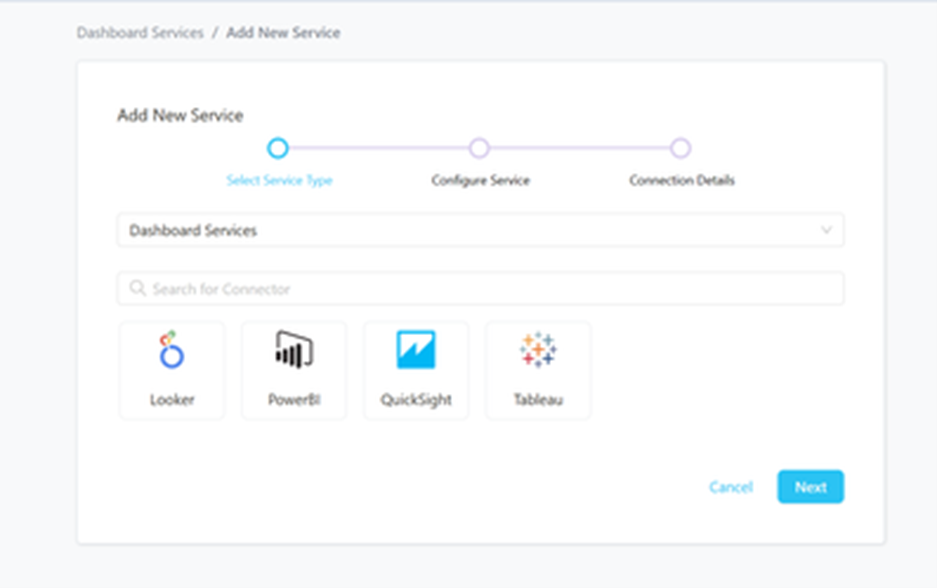Open Connection Details step label
Viewport: 937px width, 588px height.
[x=682, y=181]
